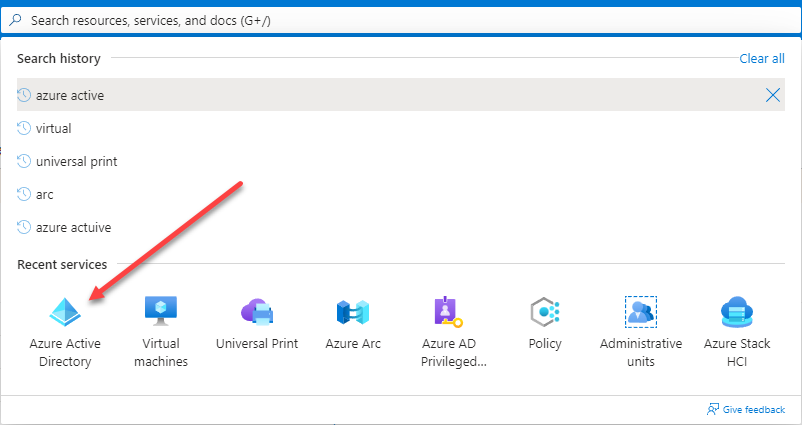Click clock icon beside 'universal print'
Screen dimensions: 802x425
[24, 161]
